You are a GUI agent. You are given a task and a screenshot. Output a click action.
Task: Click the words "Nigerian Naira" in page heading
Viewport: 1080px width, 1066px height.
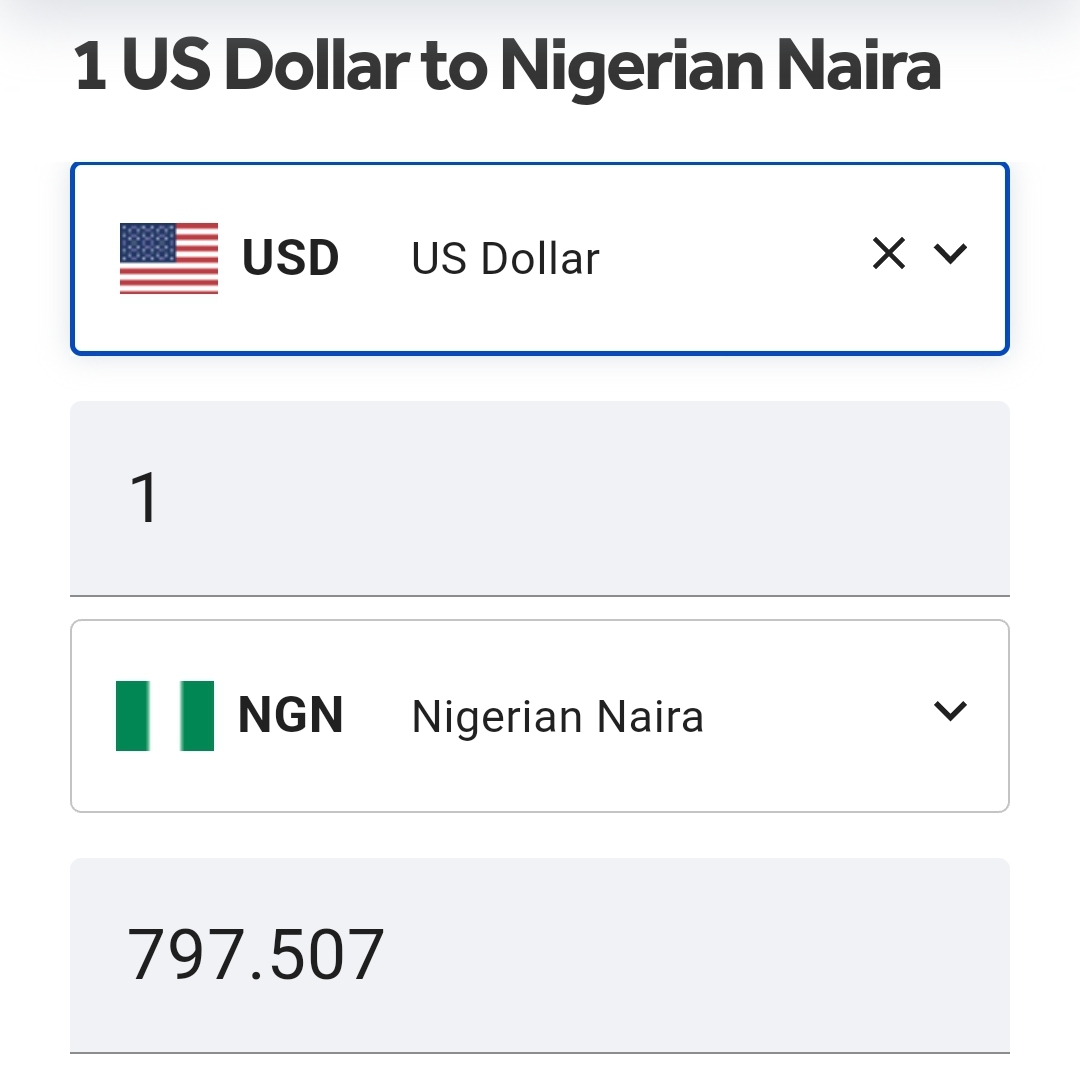pos(720,66)
